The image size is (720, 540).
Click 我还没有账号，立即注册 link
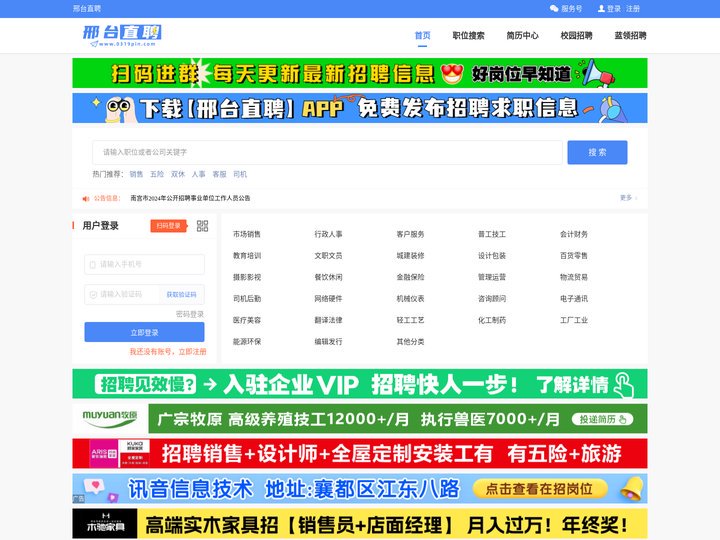point(168,352)
